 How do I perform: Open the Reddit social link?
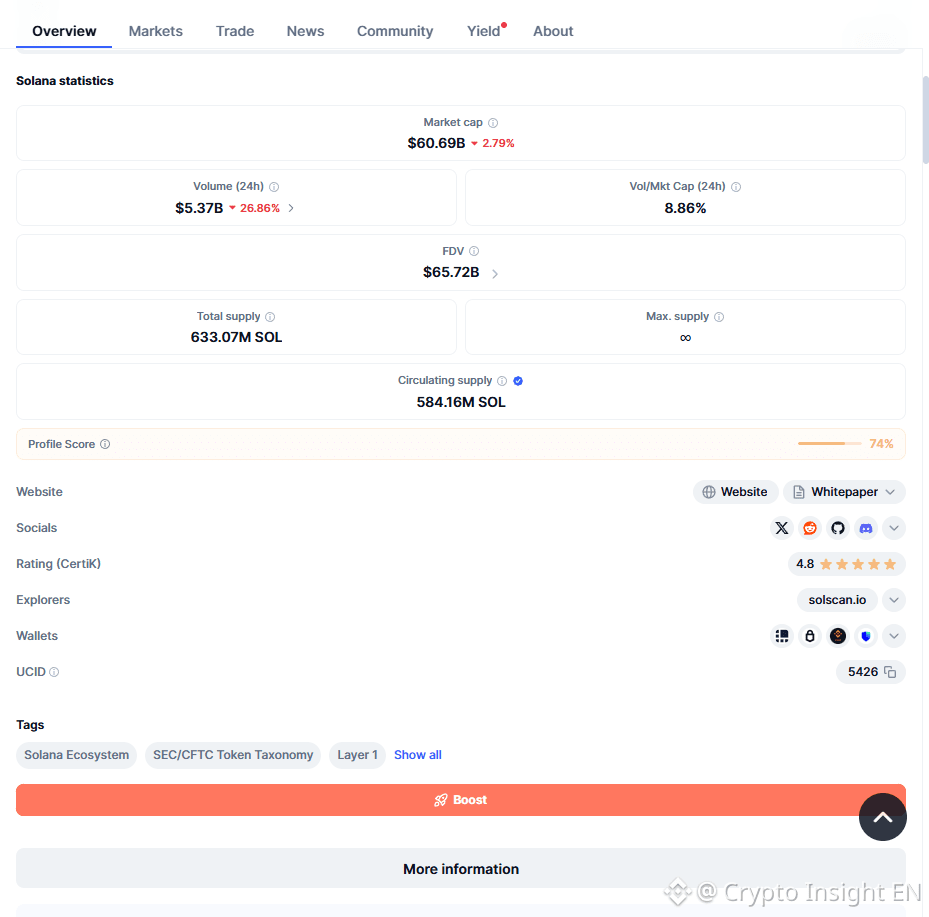tap(809, 528)
